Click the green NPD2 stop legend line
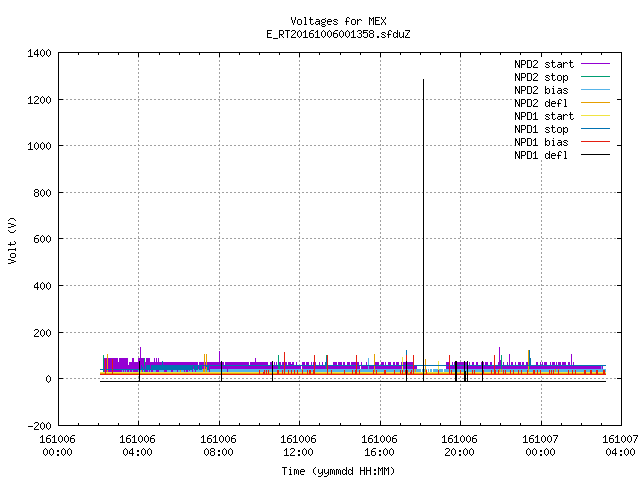This screenshot has width=640, height=480. [596, 77]
